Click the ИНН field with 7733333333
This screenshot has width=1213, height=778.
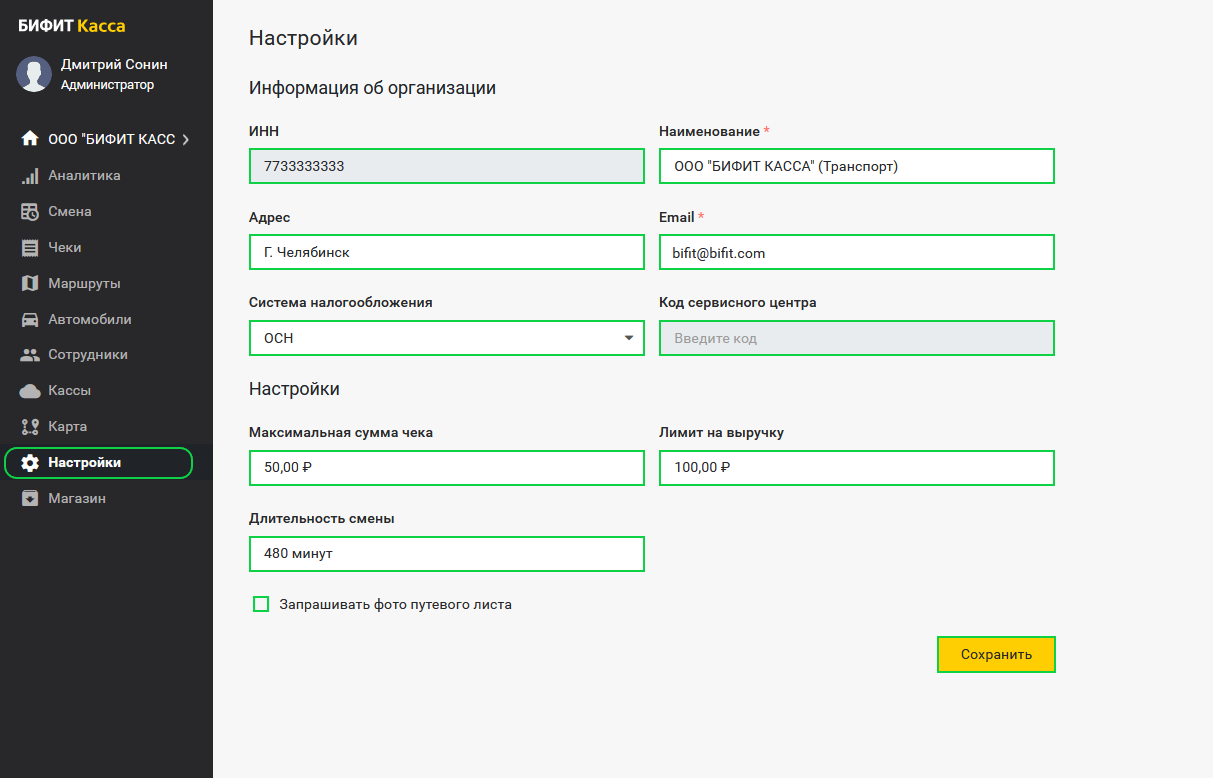446,166
